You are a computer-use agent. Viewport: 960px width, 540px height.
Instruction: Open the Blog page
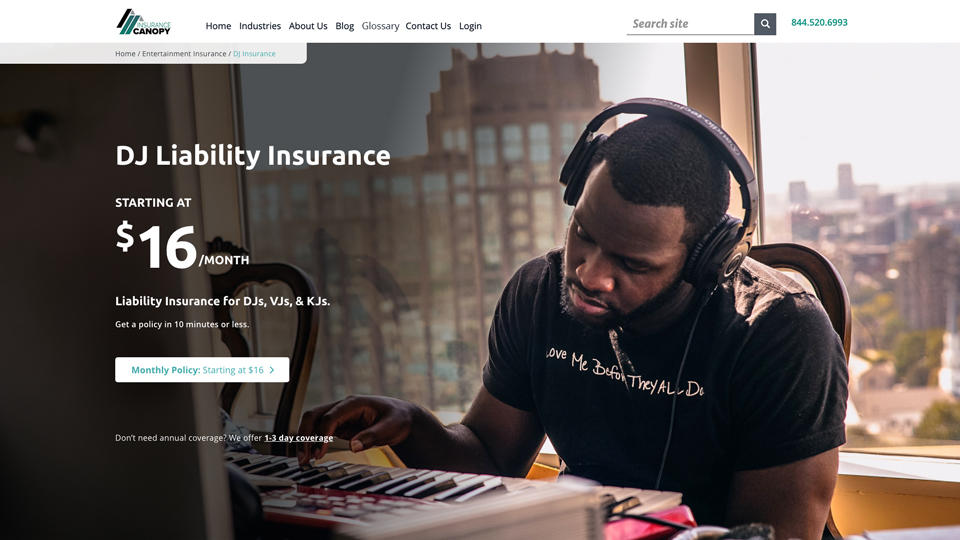click(345, 26)
